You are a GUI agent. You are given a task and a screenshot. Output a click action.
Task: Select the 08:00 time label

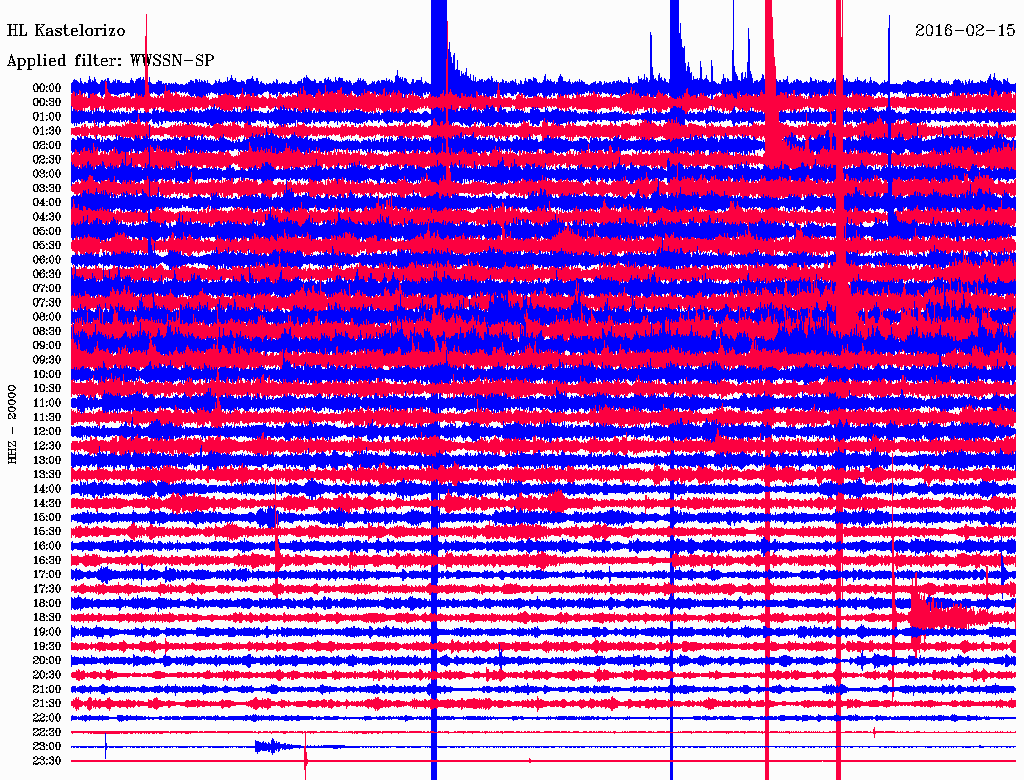[47, 317]
